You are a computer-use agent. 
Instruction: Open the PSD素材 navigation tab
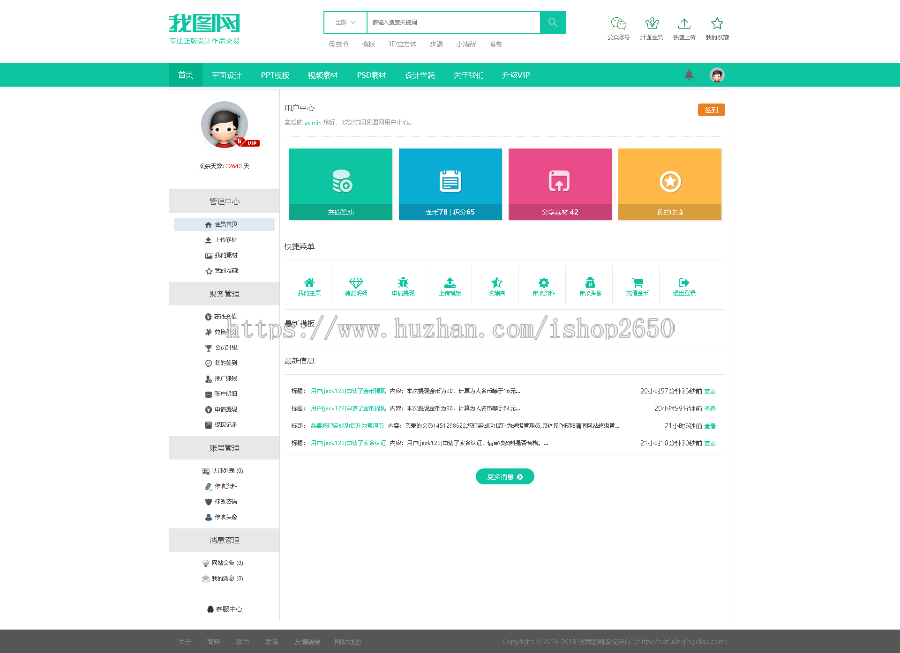pyautogui.click(x=371, y=75)
